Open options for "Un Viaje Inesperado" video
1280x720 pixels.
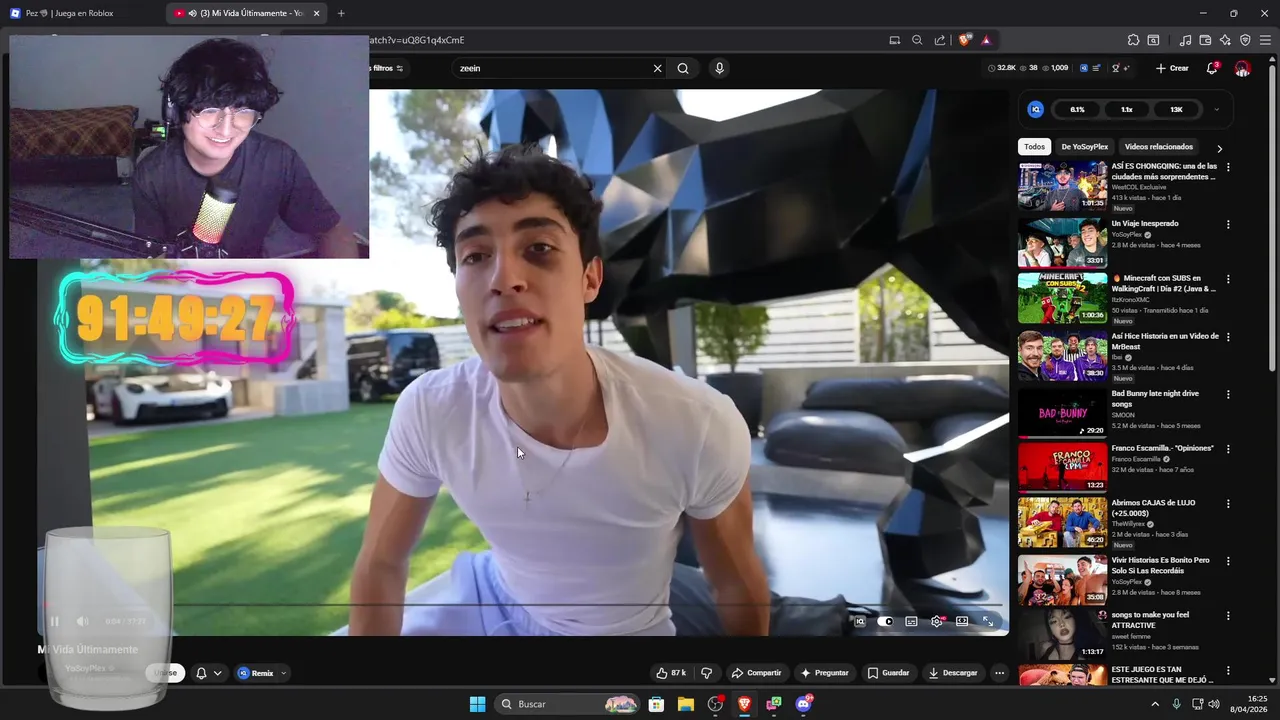1228,225
